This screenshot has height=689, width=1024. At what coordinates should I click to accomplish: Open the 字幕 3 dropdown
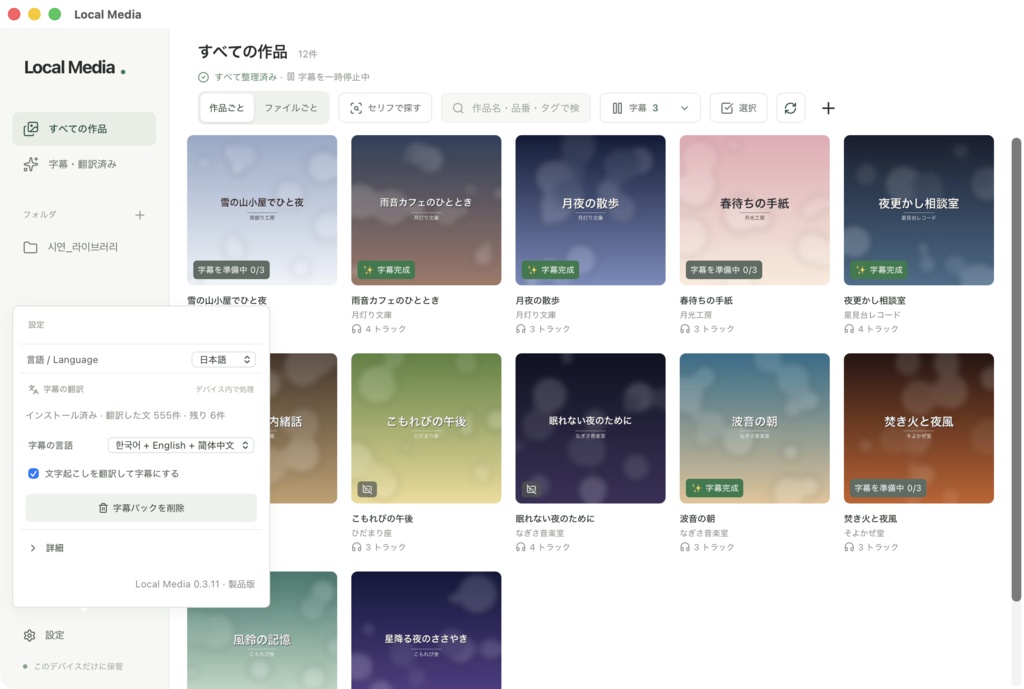650,108
